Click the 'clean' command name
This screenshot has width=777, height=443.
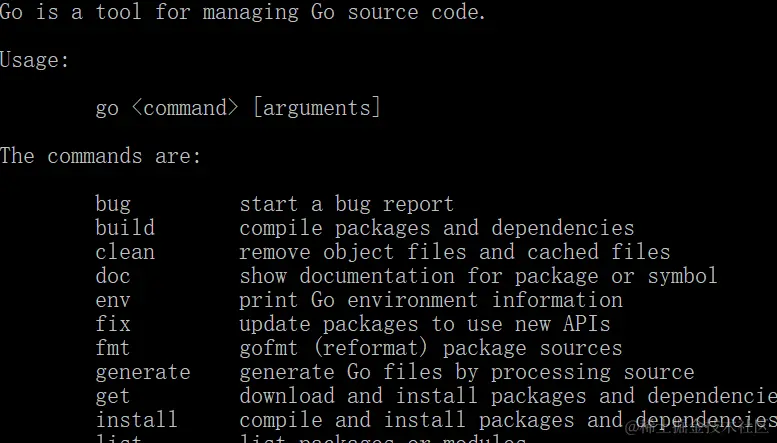click(x=125, y=252)
